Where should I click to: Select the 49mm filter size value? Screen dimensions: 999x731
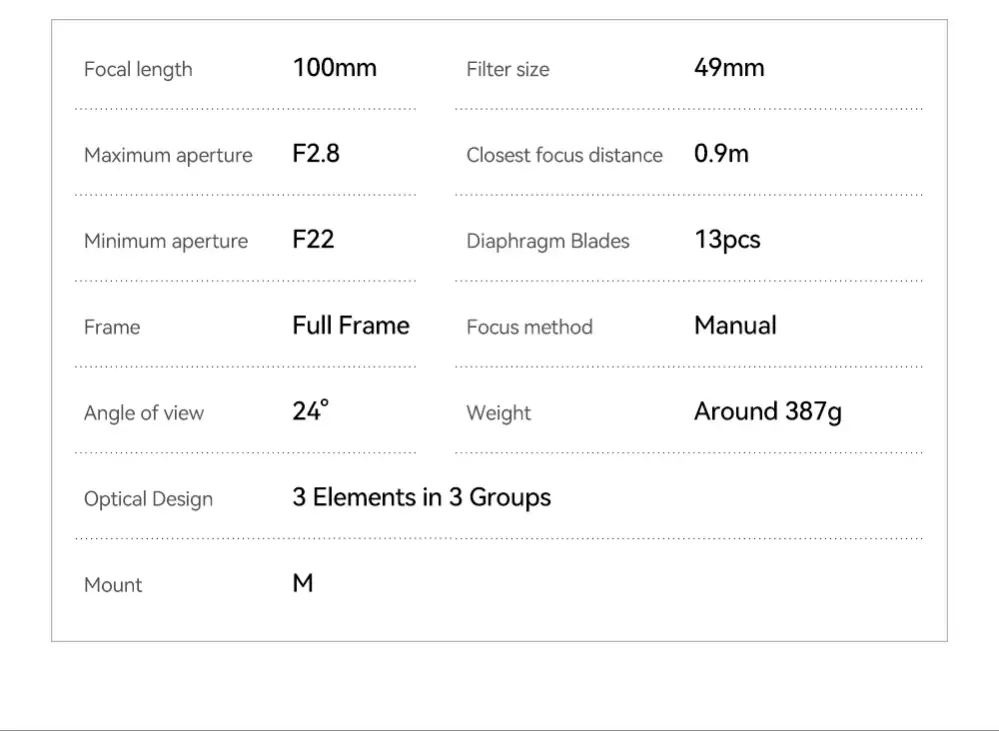pos(729,68)
